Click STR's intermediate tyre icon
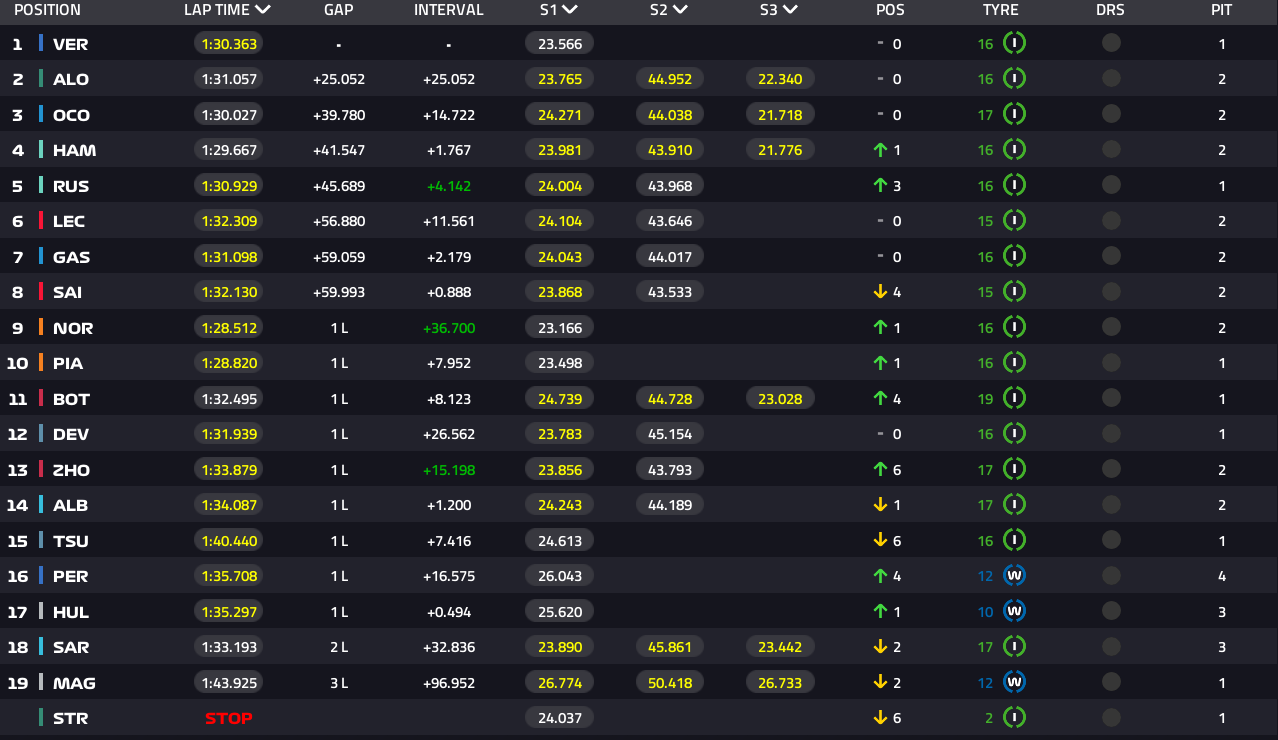Image resolution: width=1278 pixels, height=740 pixels. 1014,718
